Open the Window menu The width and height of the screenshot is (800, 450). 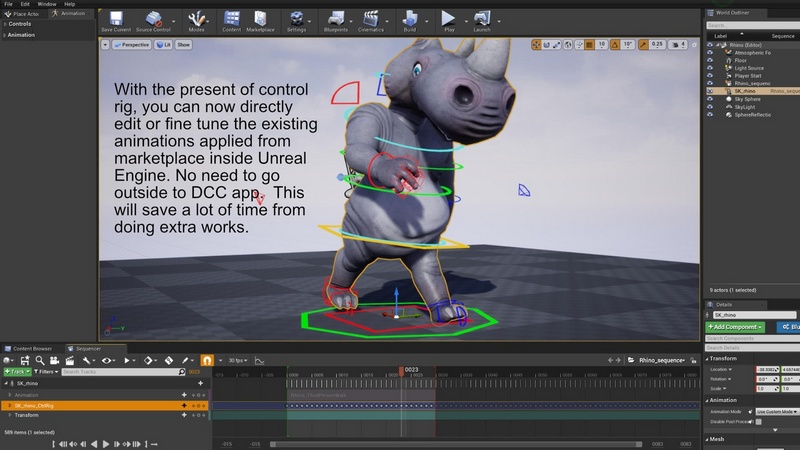coord(47,4)
